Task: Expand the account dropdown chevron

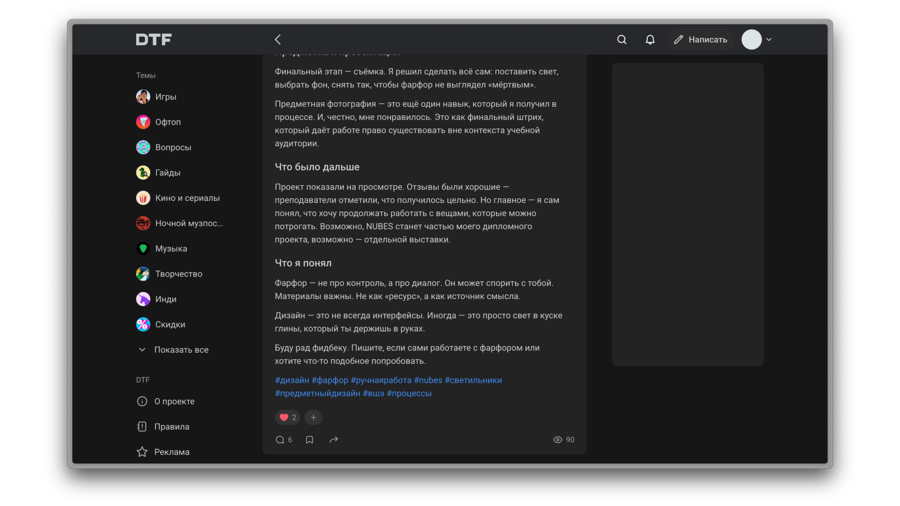Action: (x=769, y=40)
